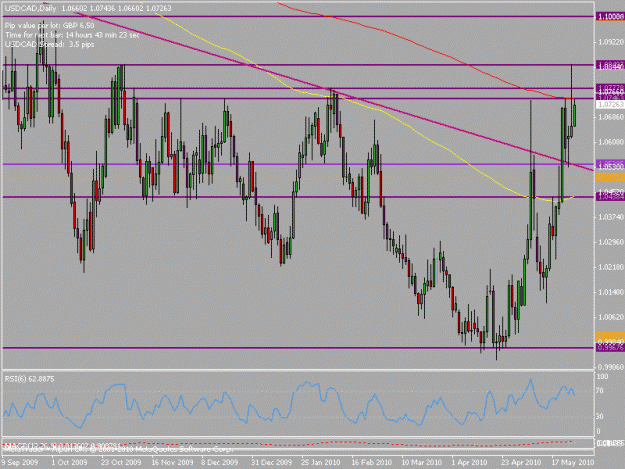Click the 16 Nov 2009 date label
This screenshot has height=469, width=625.
[172, 462]
